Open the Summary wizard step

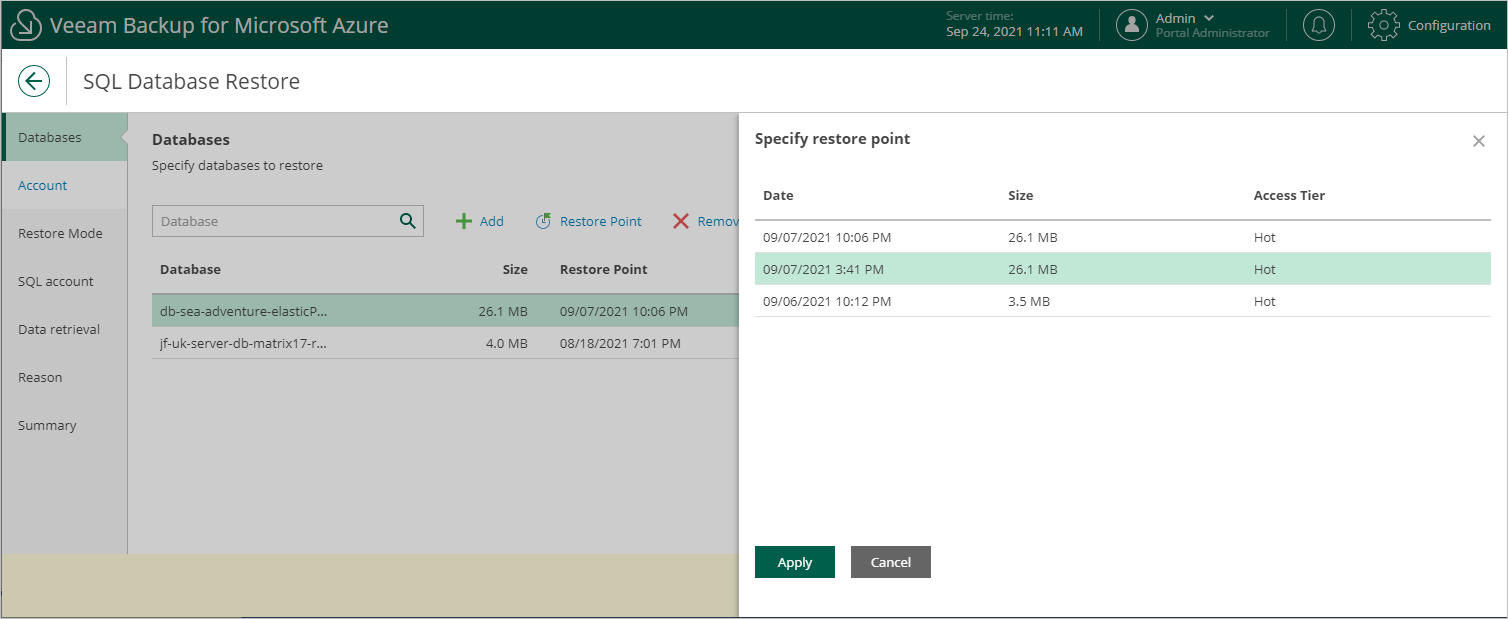pyautogui.click(x=64, y=425)
